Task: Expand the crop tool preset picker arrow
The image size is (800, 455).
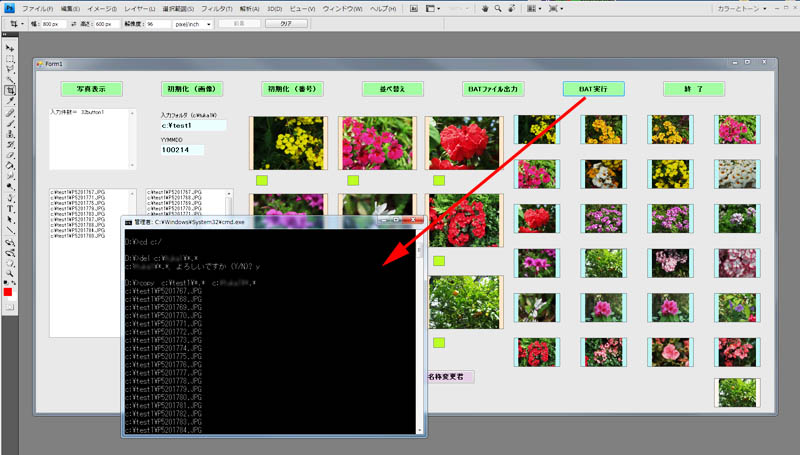Action: pyautogui.click(x=21, y=23)
